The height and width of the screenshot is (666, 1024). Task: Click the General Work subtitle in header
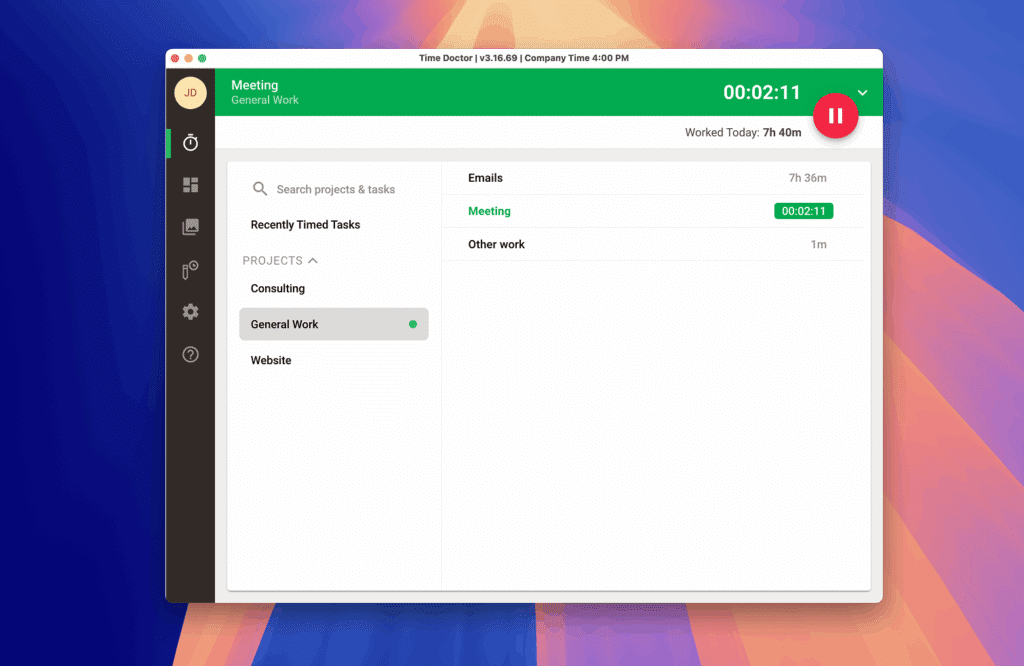click(x=264, y=100)
